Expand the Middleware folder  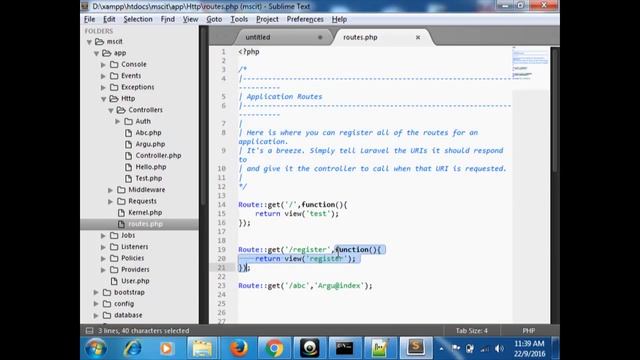(x=110, y=190)
